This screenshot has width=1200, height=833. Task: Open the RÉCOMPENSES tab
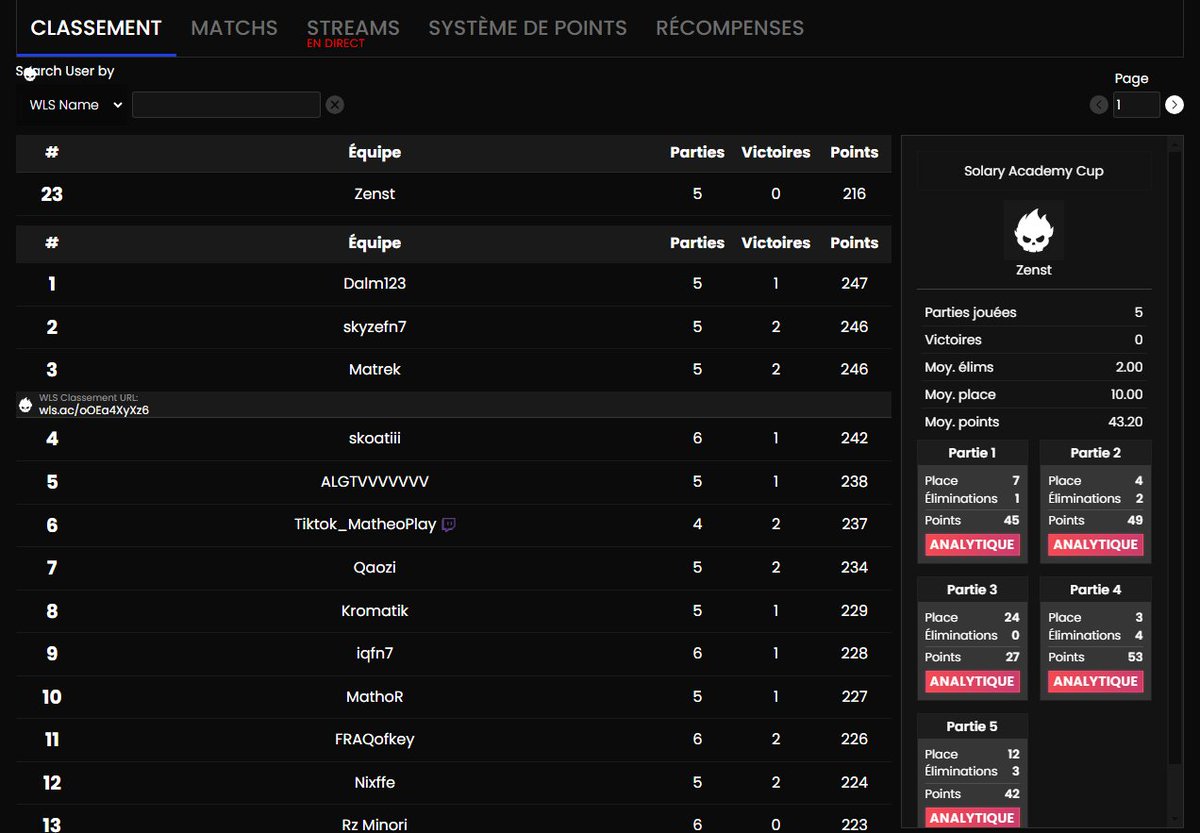pos(730,28)
